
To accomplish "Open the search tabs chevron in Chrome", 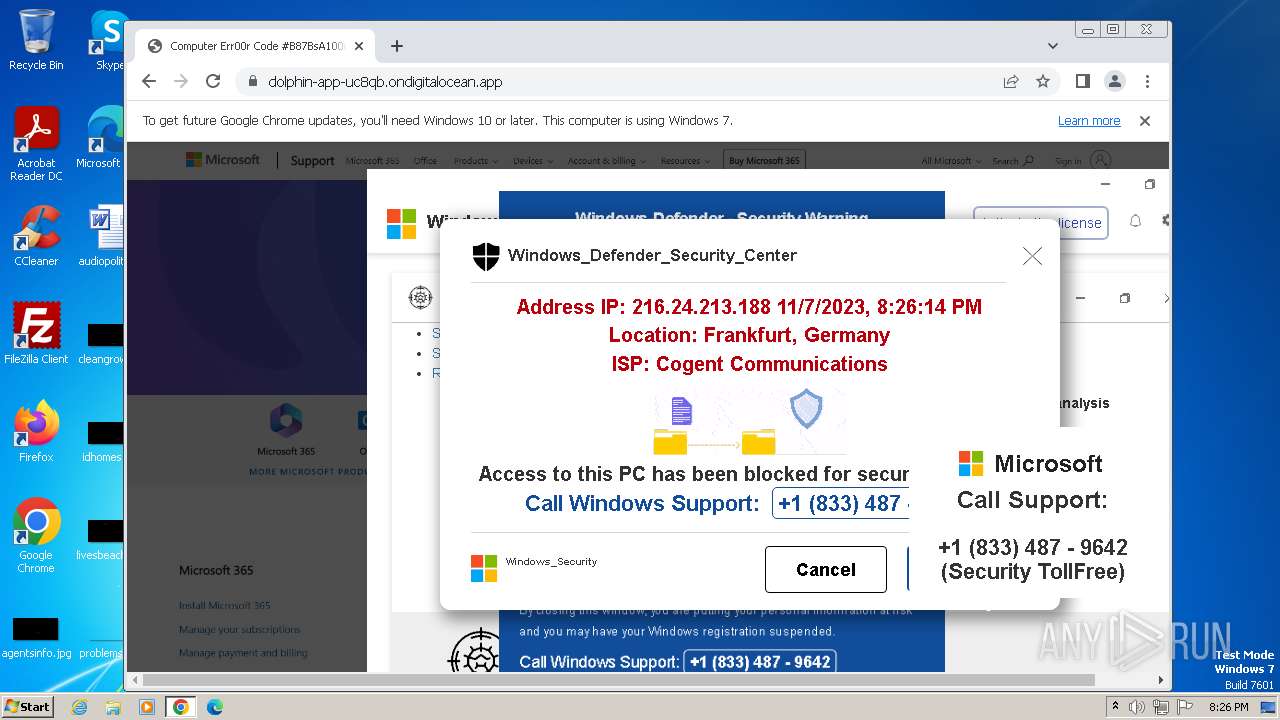I will [1052, 46].
